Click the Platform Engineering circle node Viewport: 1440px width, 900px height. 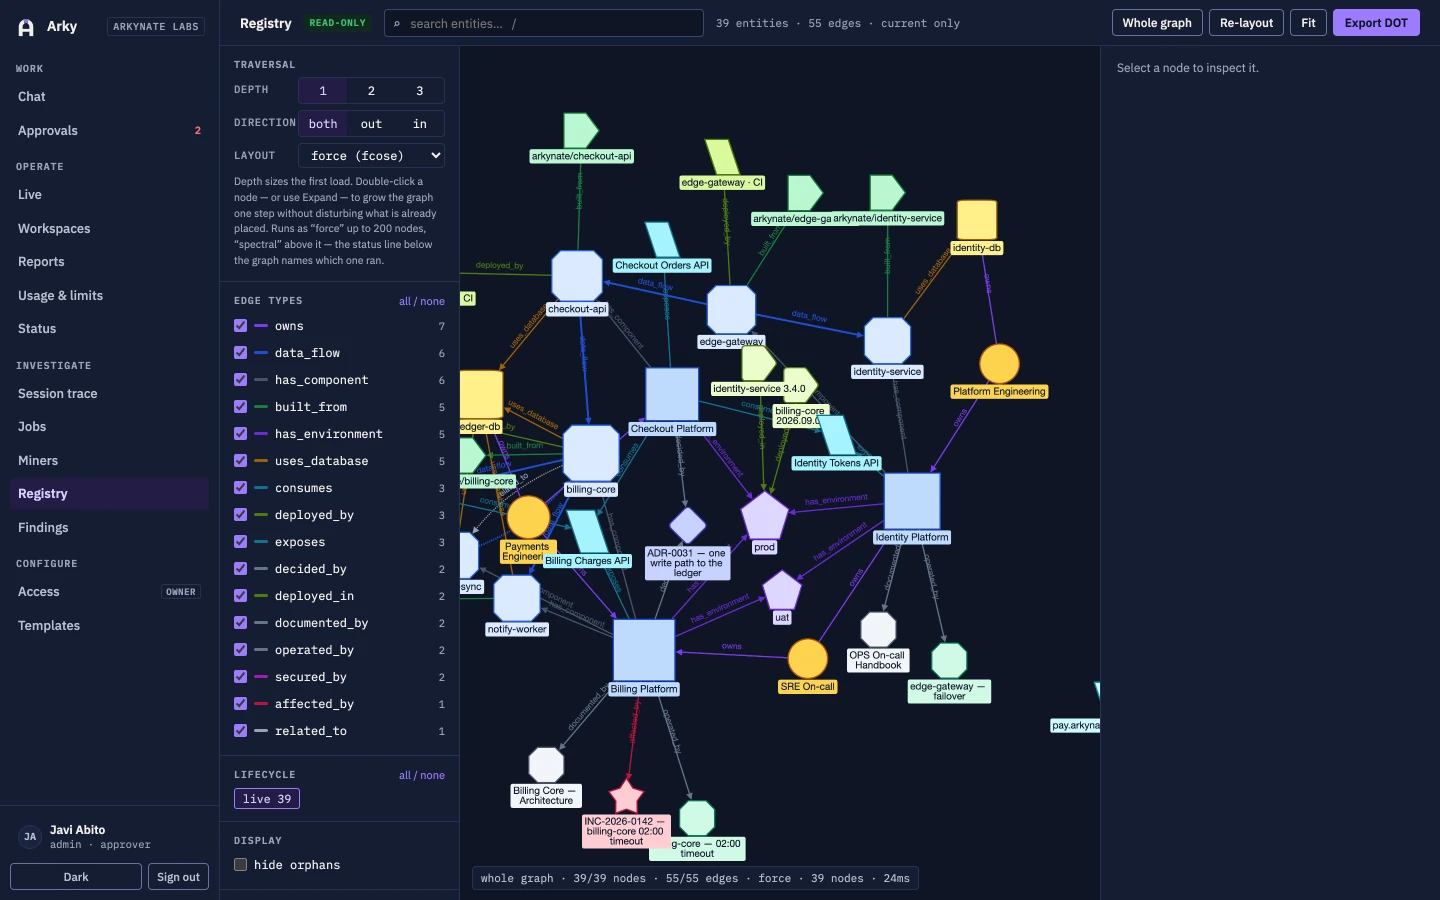tap(999, 364)
